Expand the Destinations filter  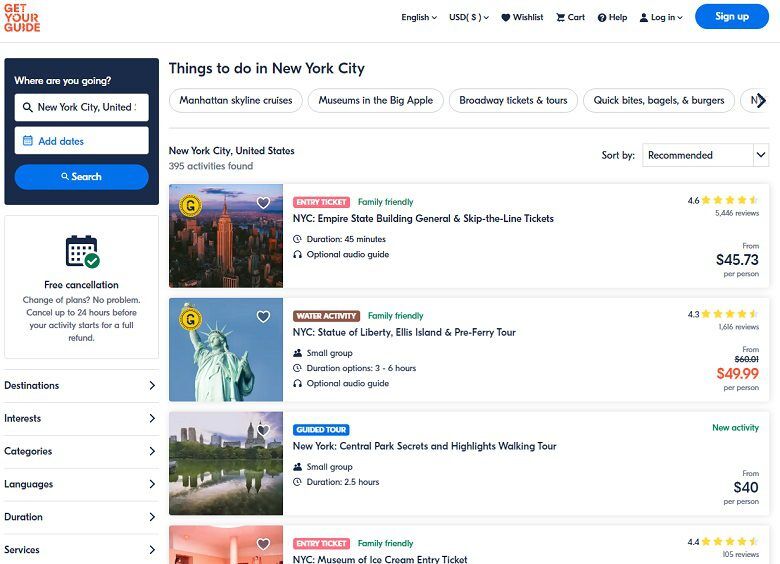pos(81,385)
